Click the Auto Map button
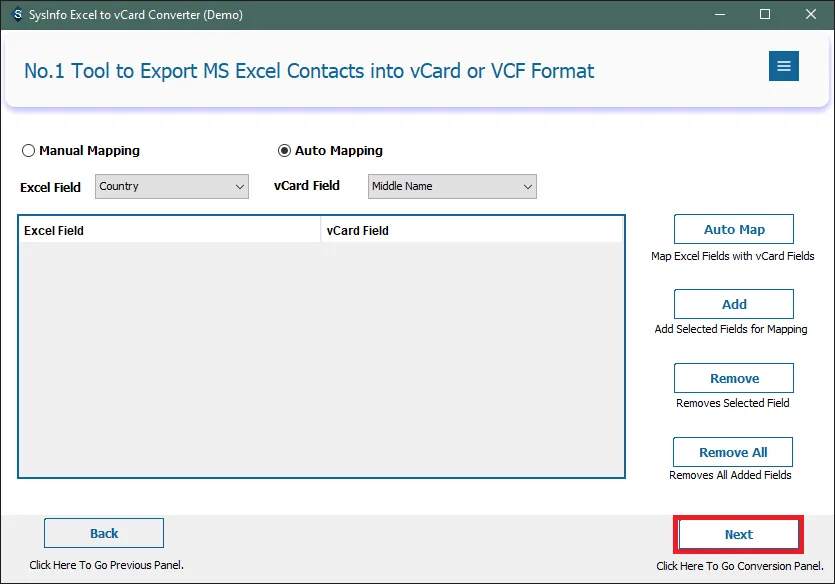835x584 pixels. point(734,229)
